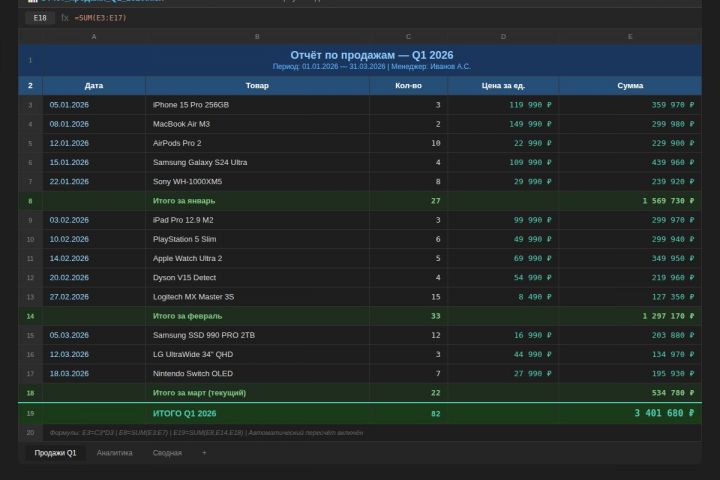Select cell iPhone 15 Pro 256GB

coord(257,105)
